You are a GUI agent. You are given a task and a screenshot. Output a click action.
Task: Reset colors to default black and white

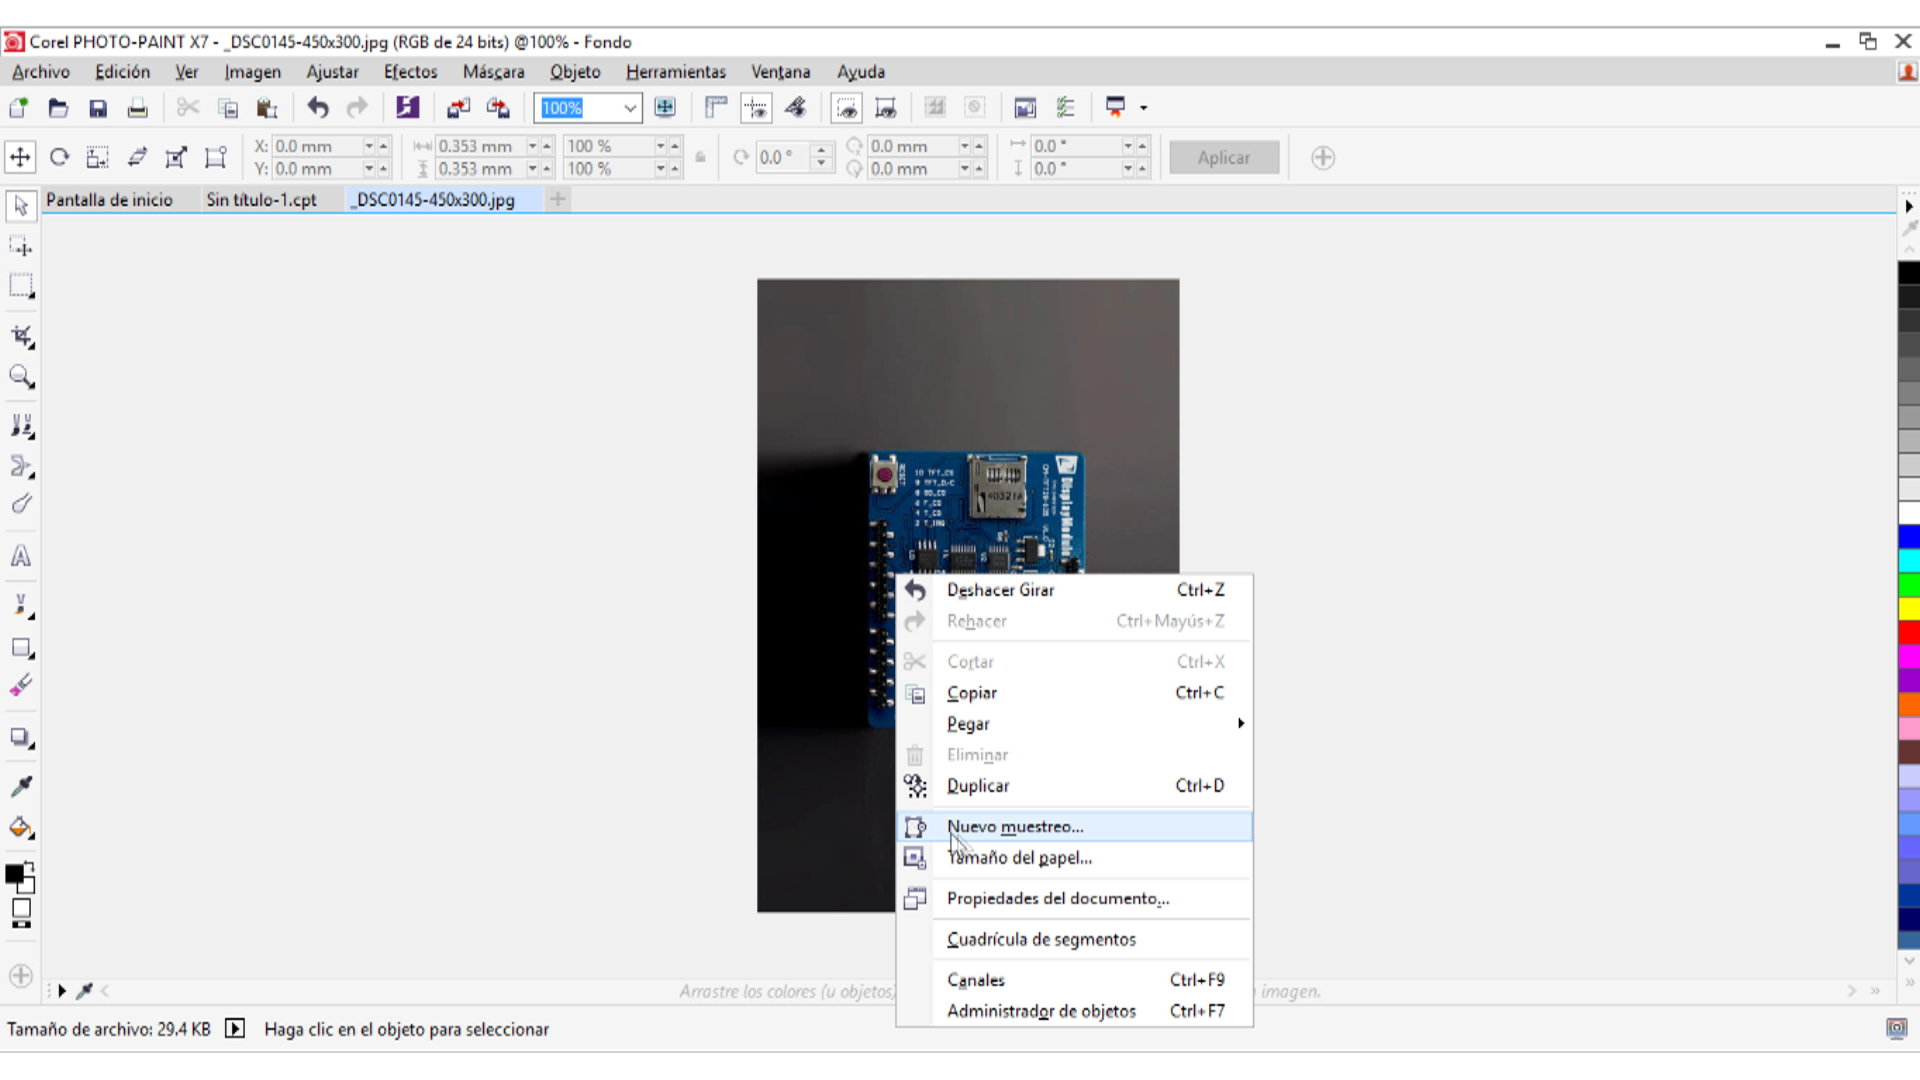(x=21, y=924)
